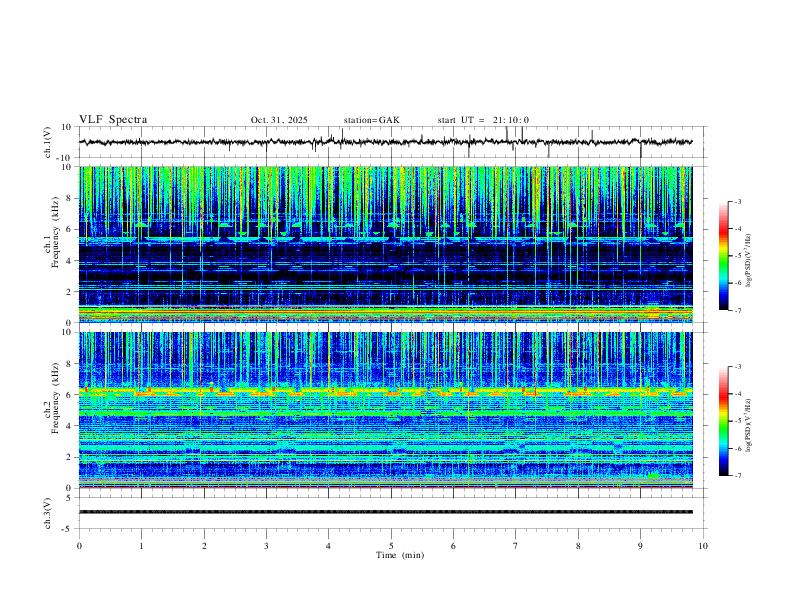The image size is (792, 612).
Task: Click time axis tick label "6"
Action: coord(454,546)
